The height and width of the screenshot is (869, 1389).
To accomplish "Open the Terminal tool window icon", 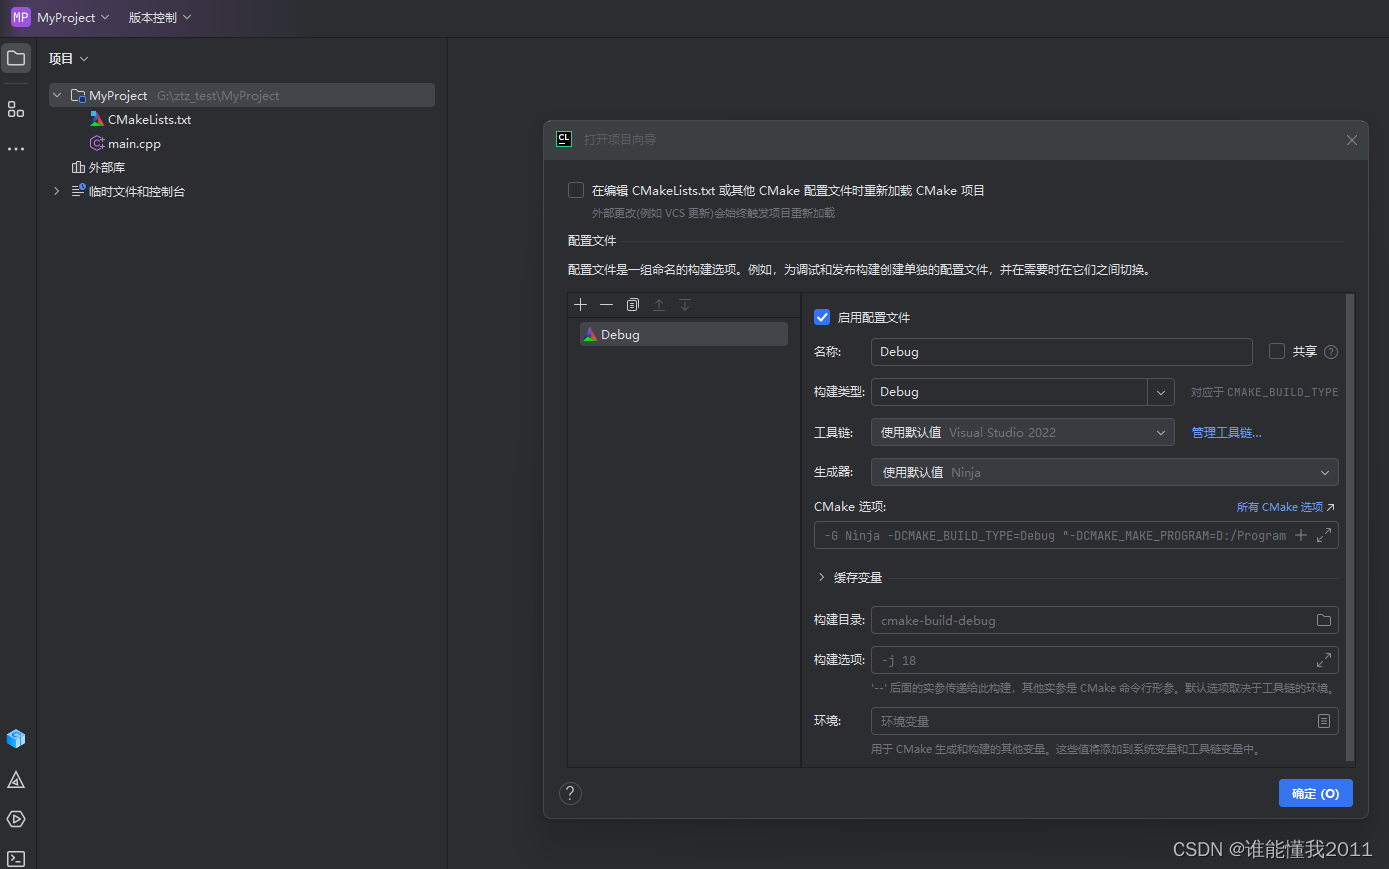I will (x=15, y=858).
